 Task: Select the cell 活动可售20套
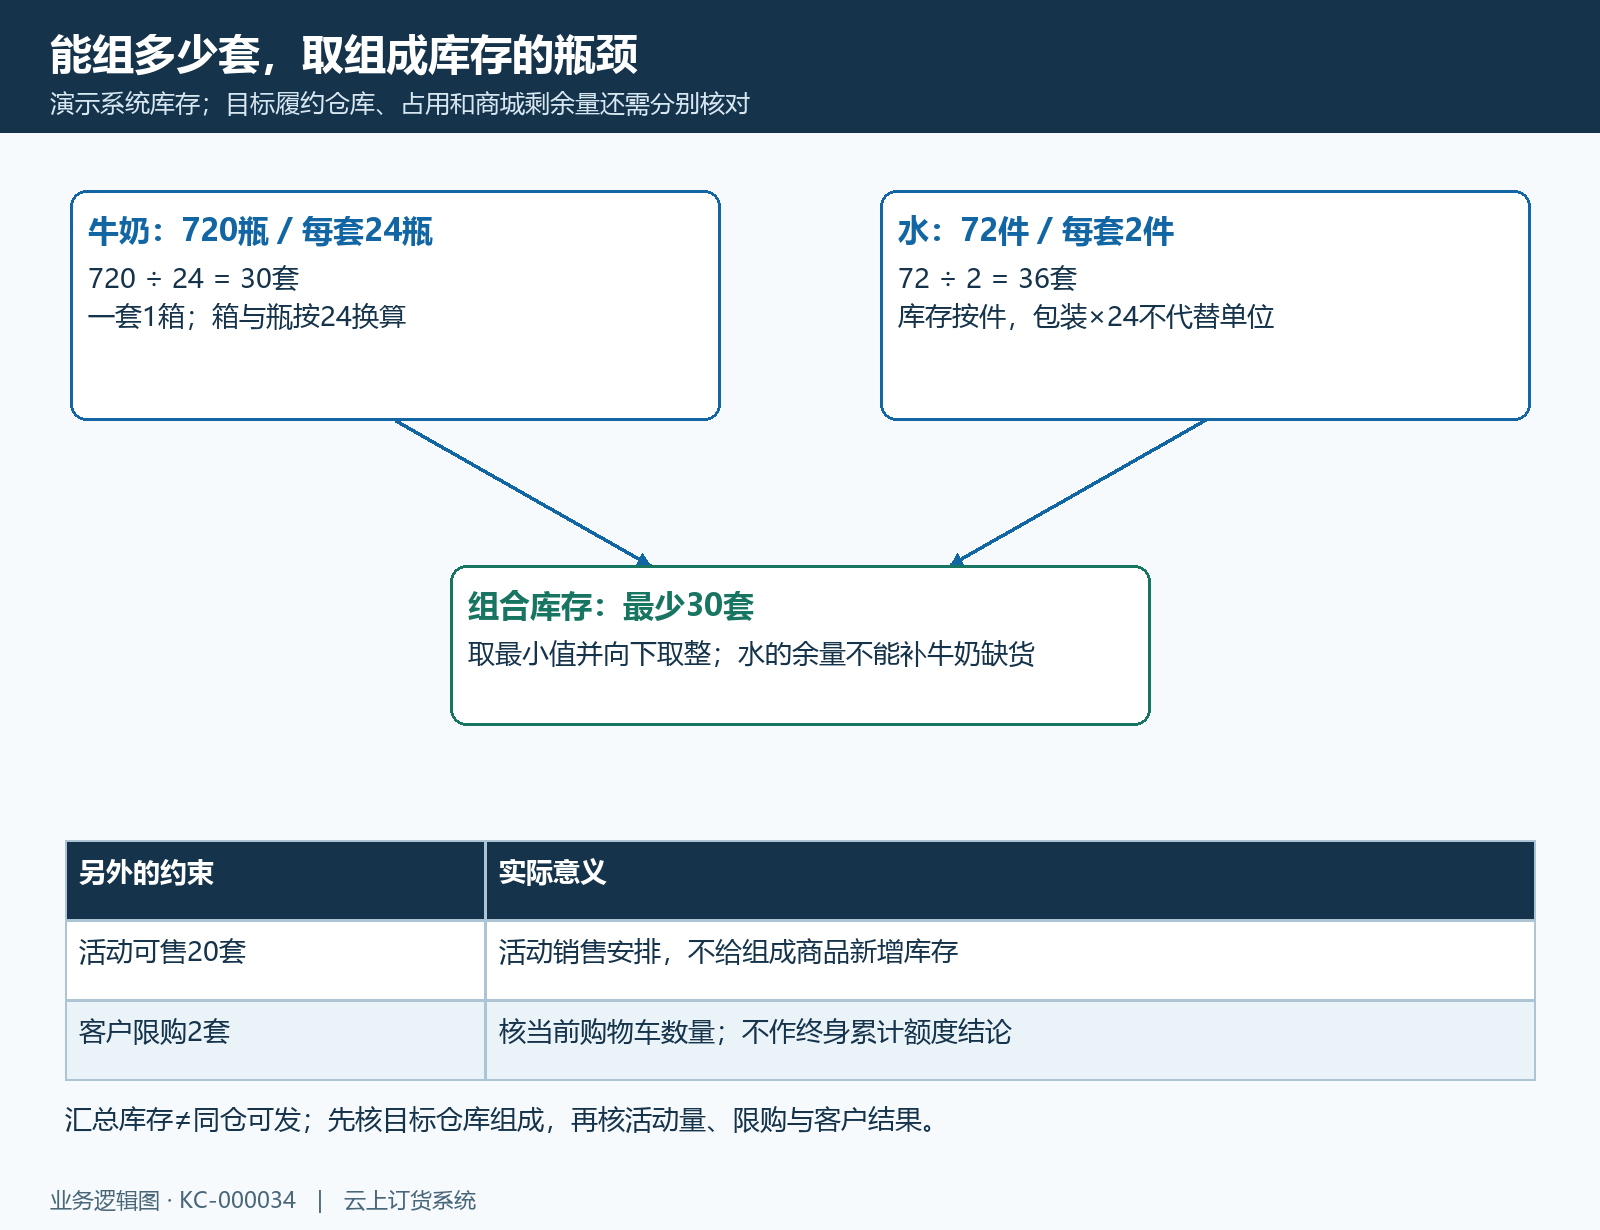(x=276, y=960)
